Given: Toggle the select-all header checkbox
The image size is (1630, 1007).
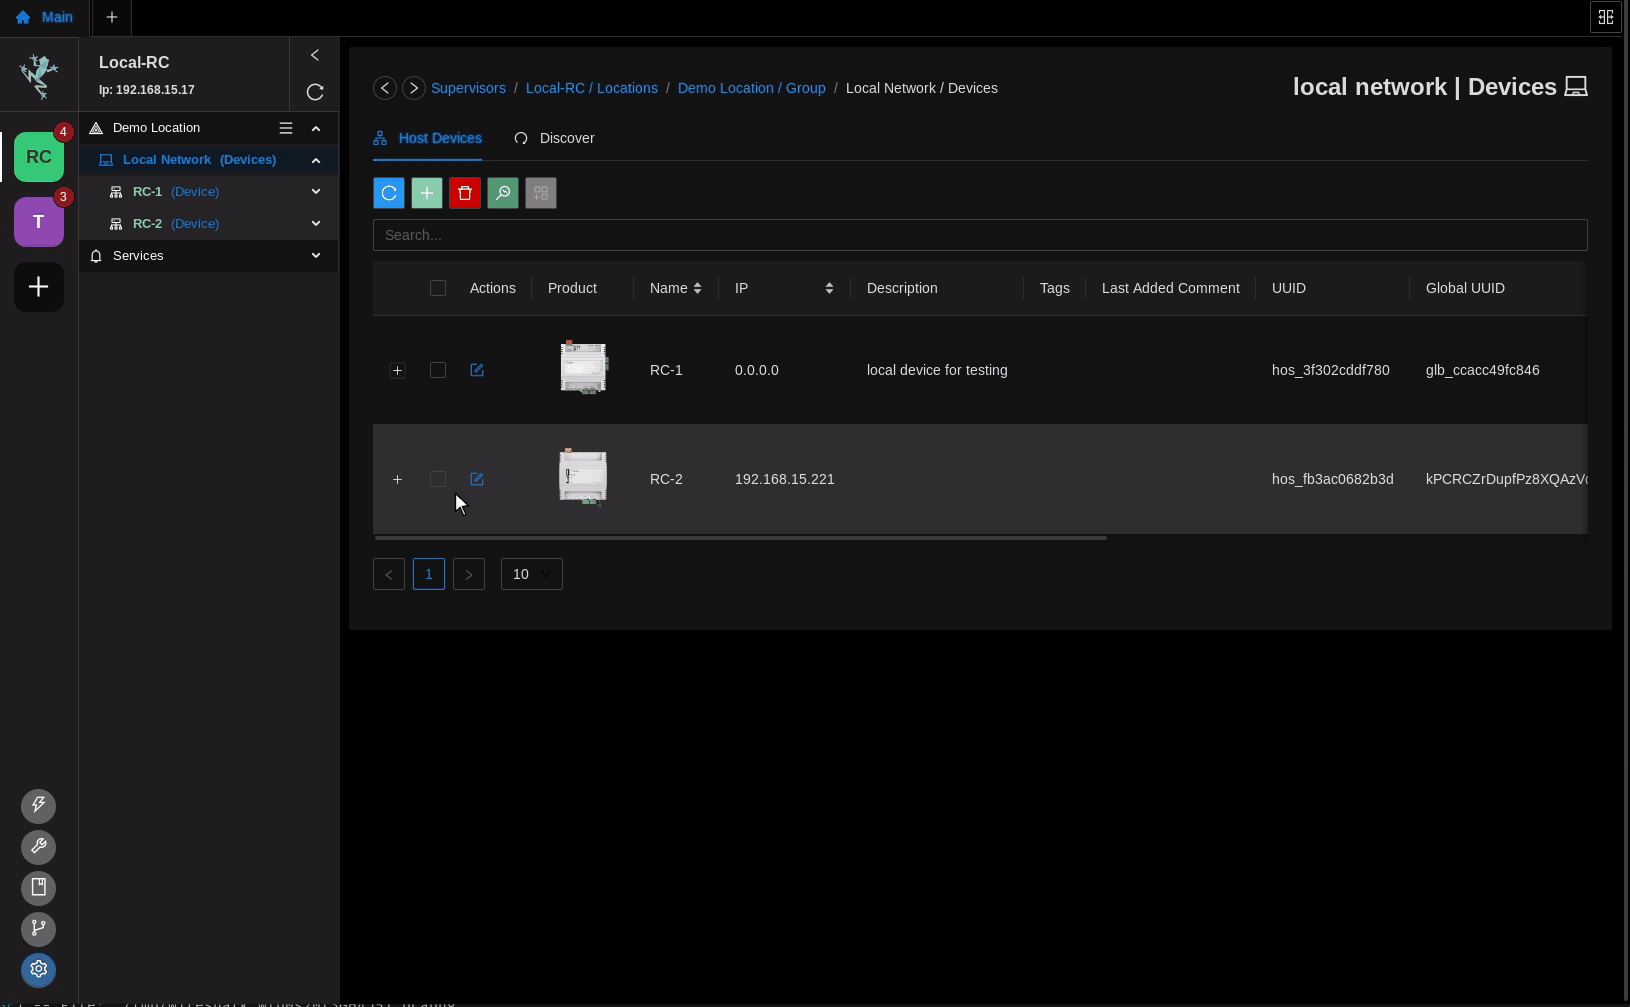Looking at the screenshot, I should (x=438, y=288).
